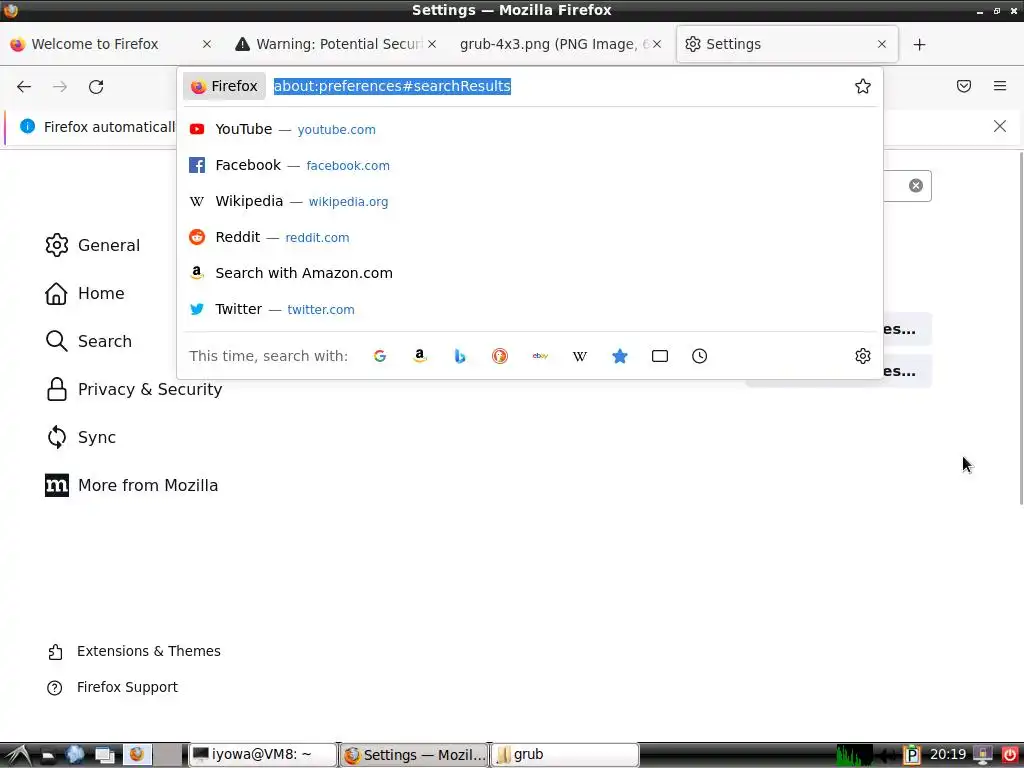Open the taskbar start menu icon
1024x768 pixels.
click(x=16, y=754)
